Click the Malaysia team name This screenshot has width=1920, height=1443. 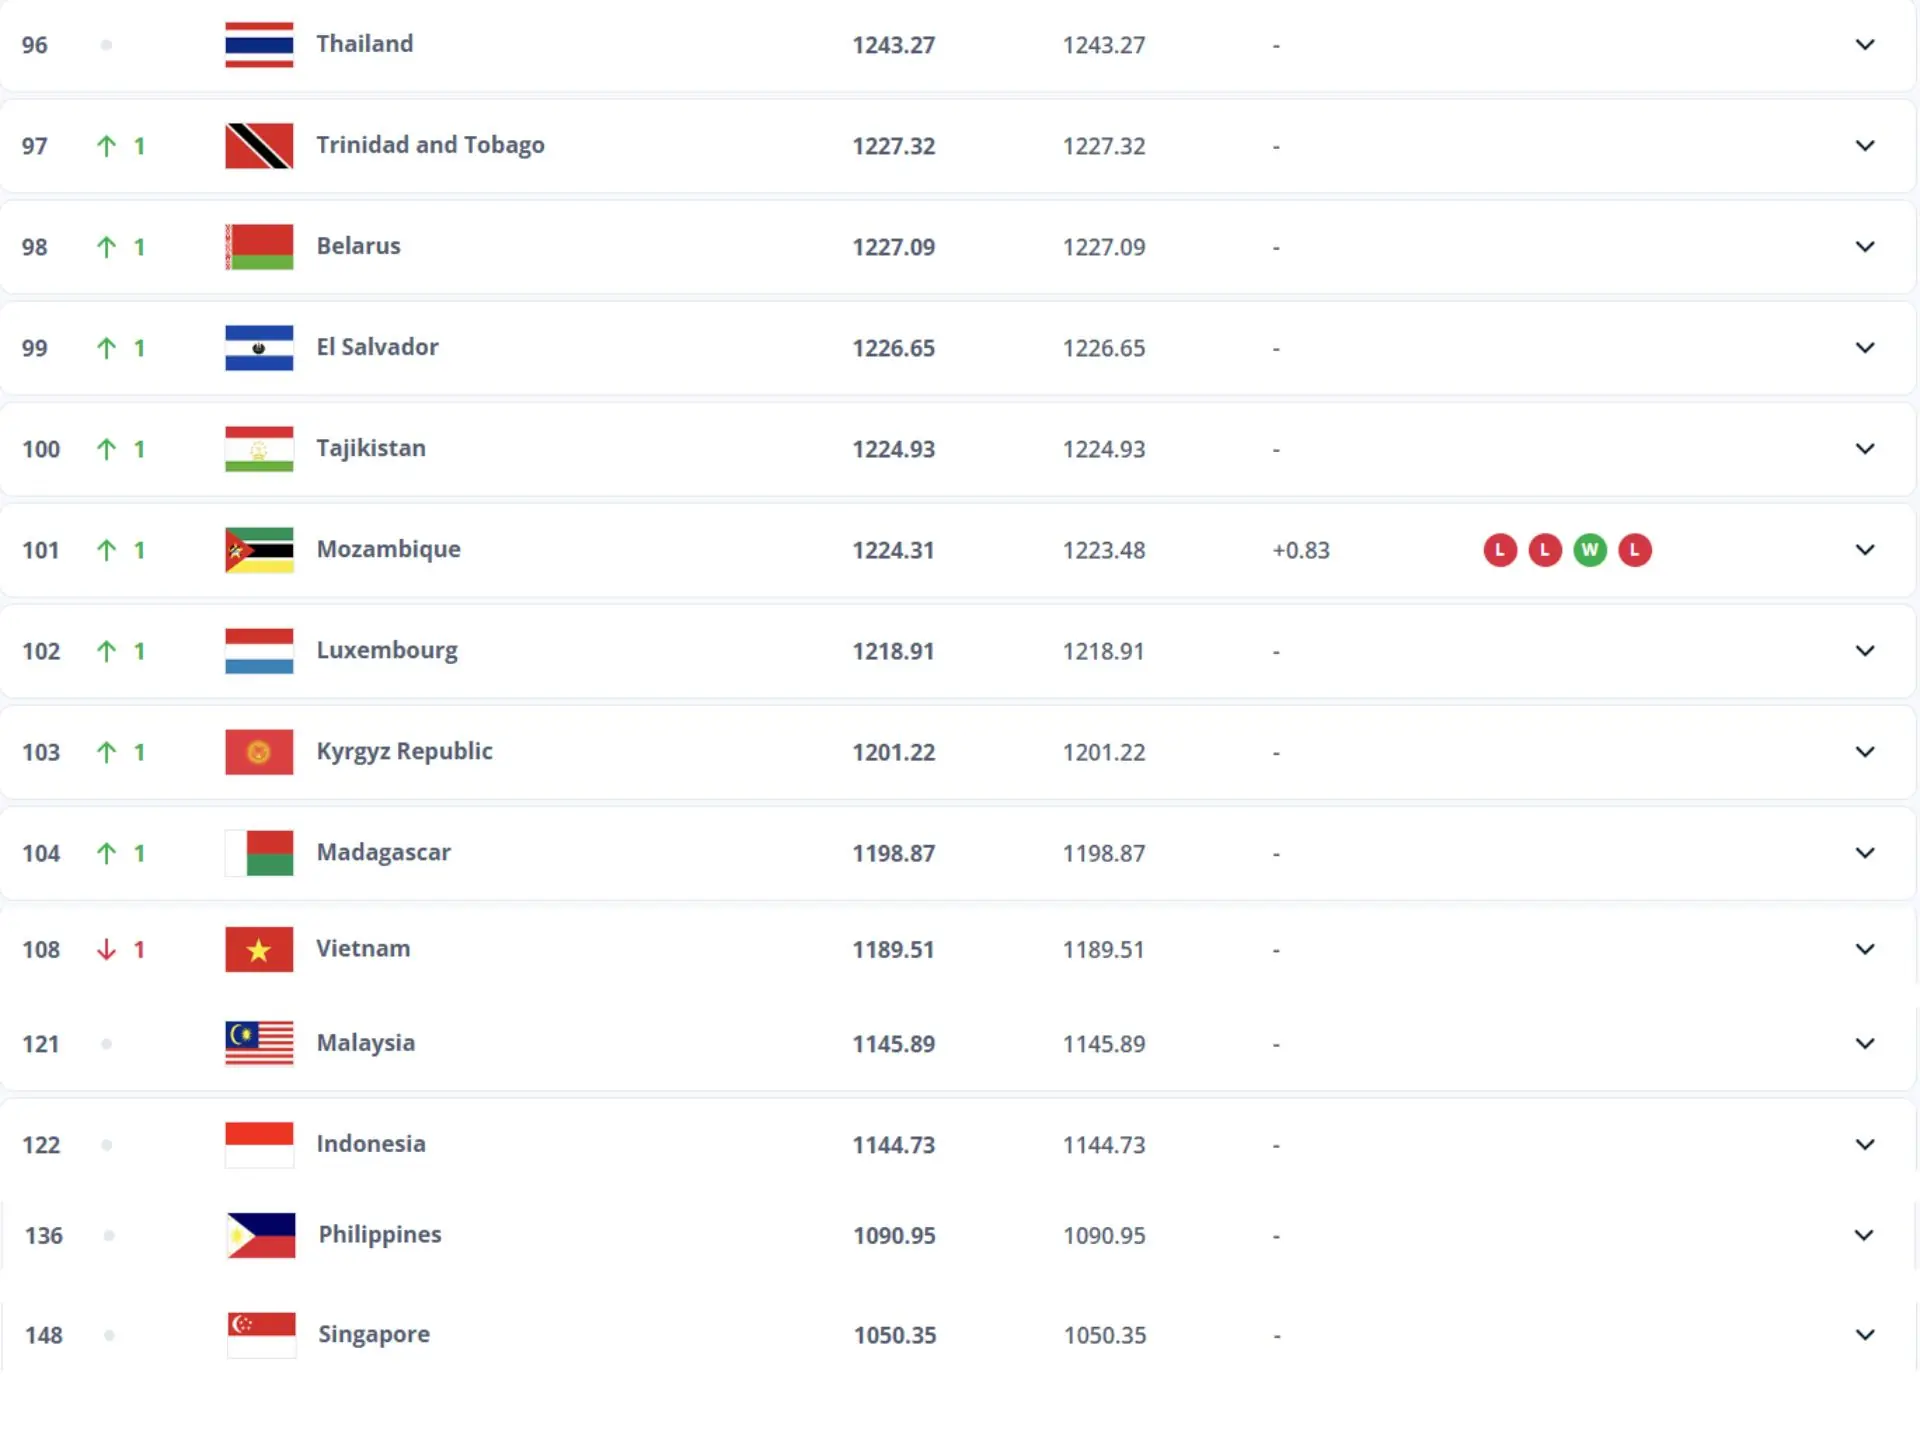pos(365,1043)
